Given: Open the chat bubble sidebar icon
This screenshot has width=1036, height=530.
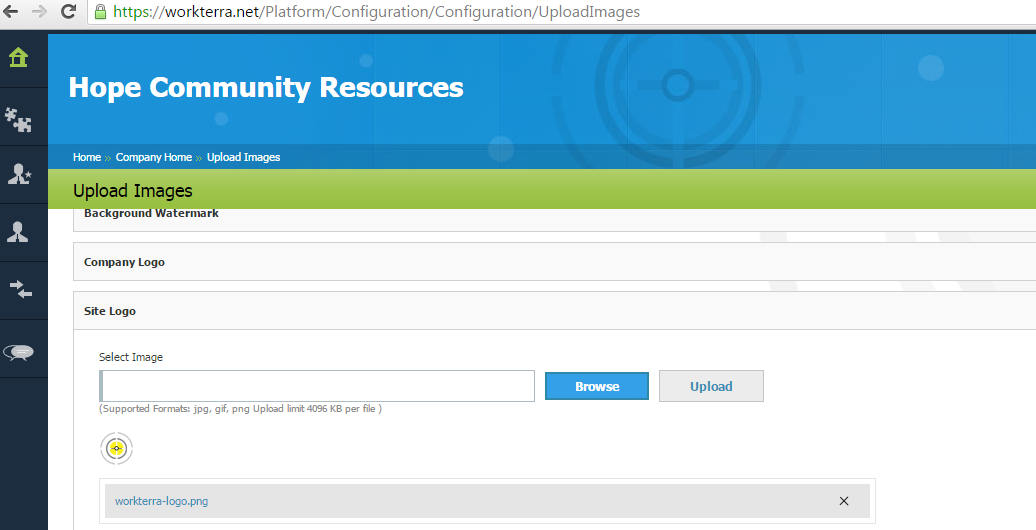Looking at the screenshot, I should click(x=18, y=352).
